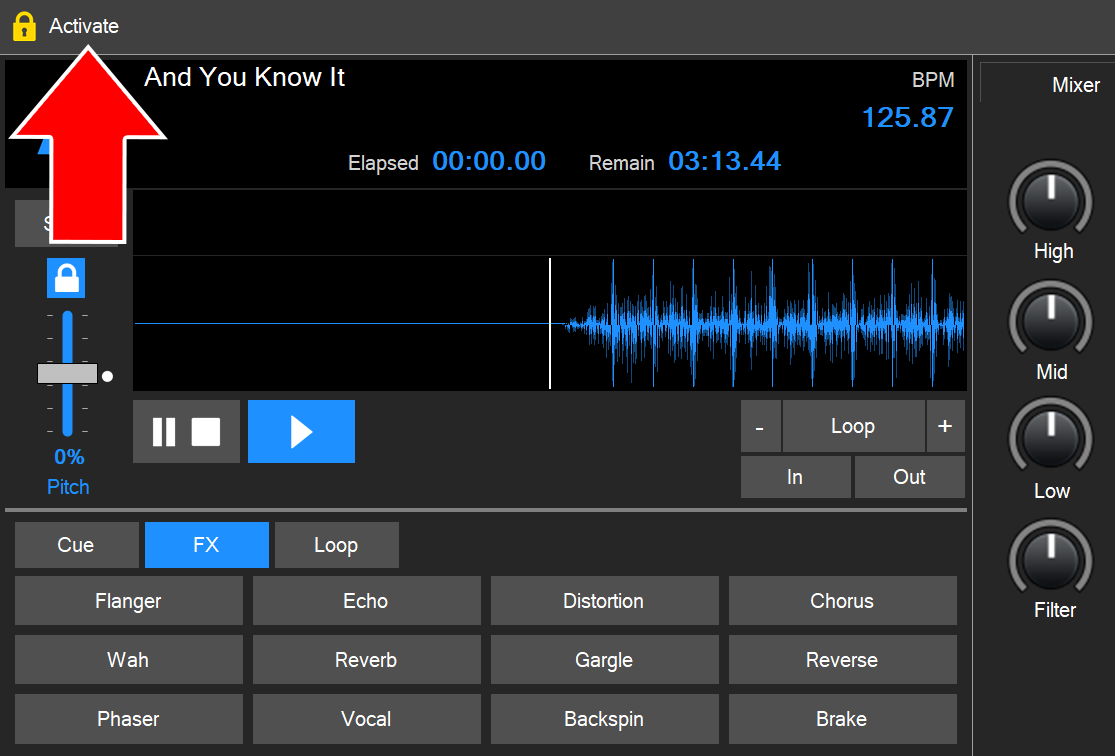Increase loop length with plus button
Viewport: 1115px width, 756px height.
pyautogui.click(x=945, y=426)
